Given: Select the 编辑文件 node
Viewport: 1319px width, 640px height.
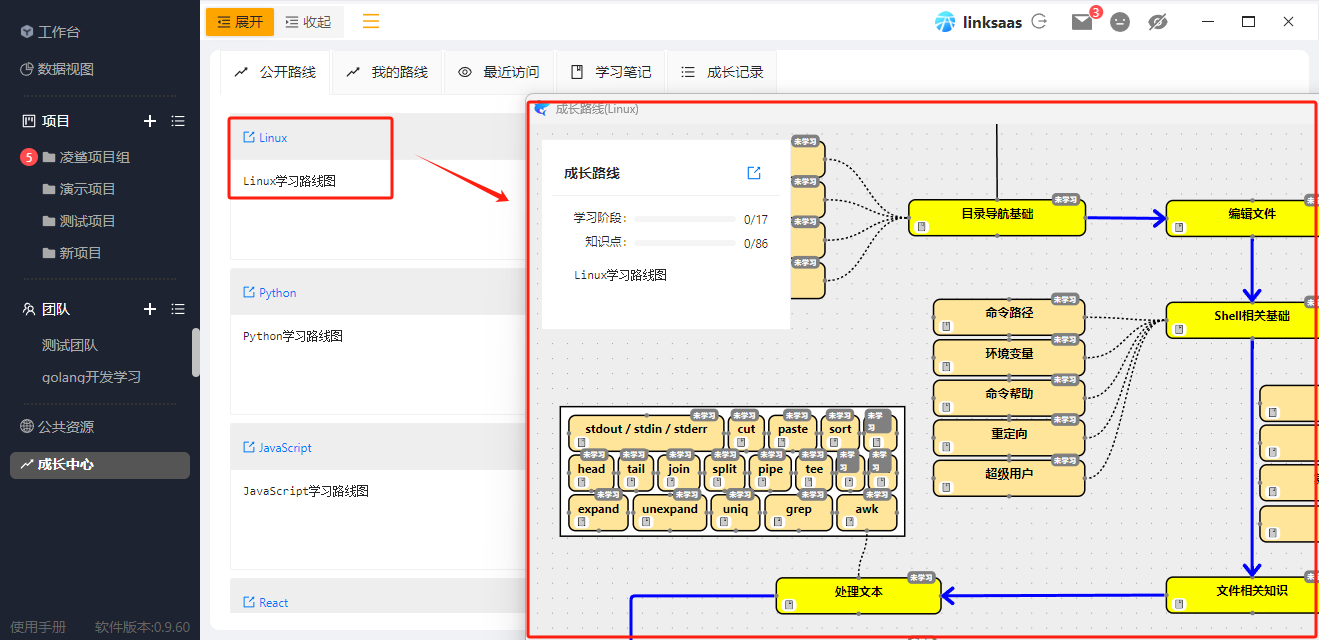Looking at the screenshot, I should (x=1242, y=218).
